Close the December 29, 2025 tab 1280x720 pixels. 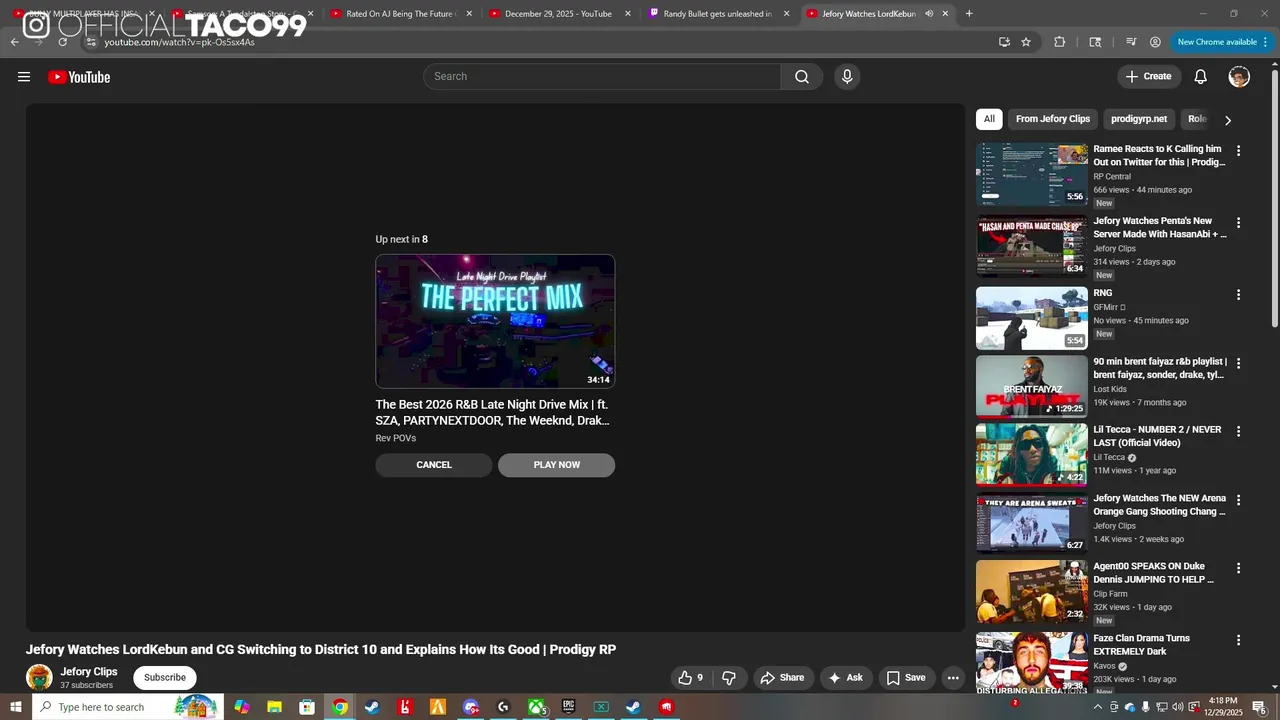click(x=628, y=14)
